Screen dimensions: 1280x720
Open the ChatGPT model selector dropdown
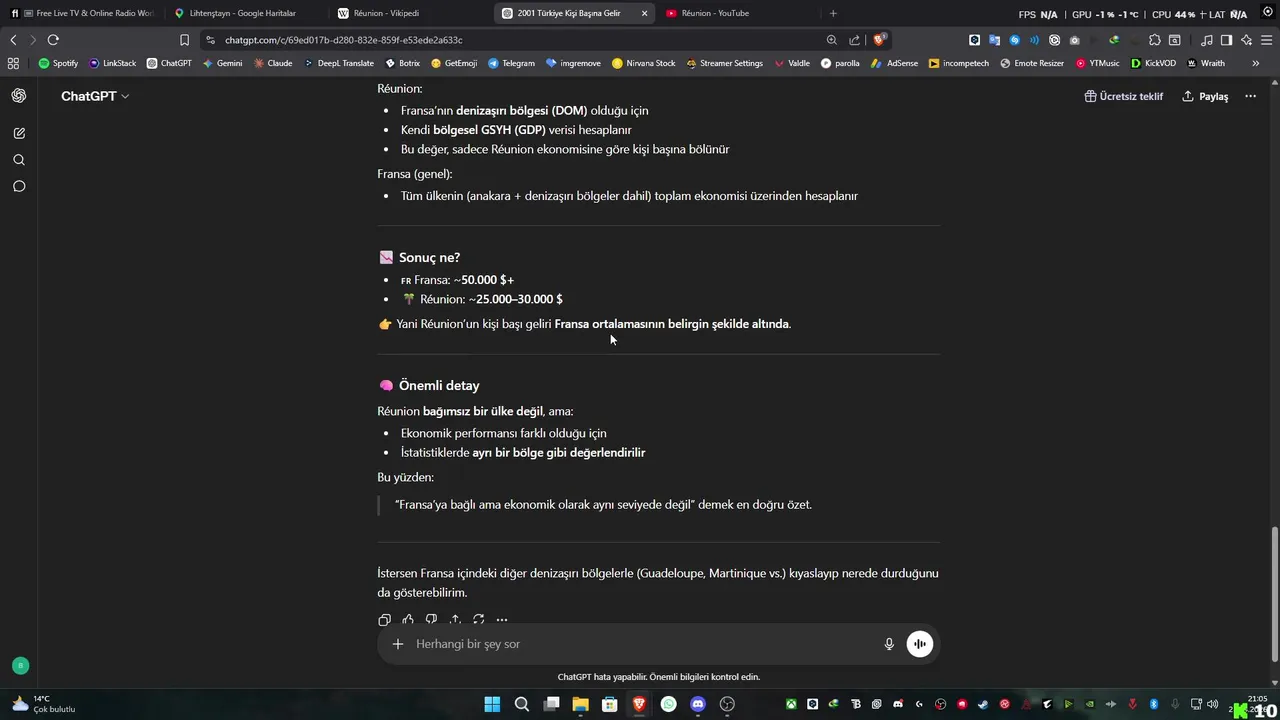(x=95, y=96)
